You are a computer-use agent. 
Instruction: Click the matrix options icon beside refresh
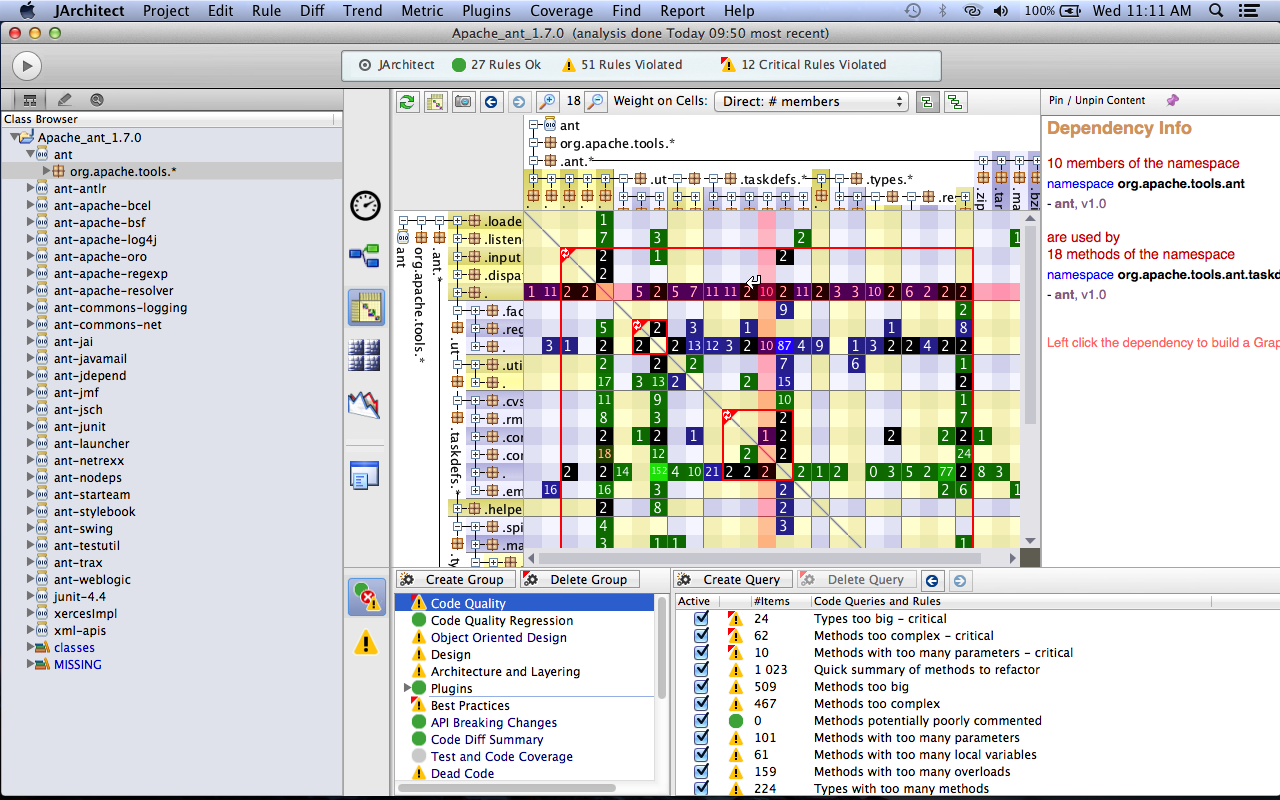(x=435, y=101)
